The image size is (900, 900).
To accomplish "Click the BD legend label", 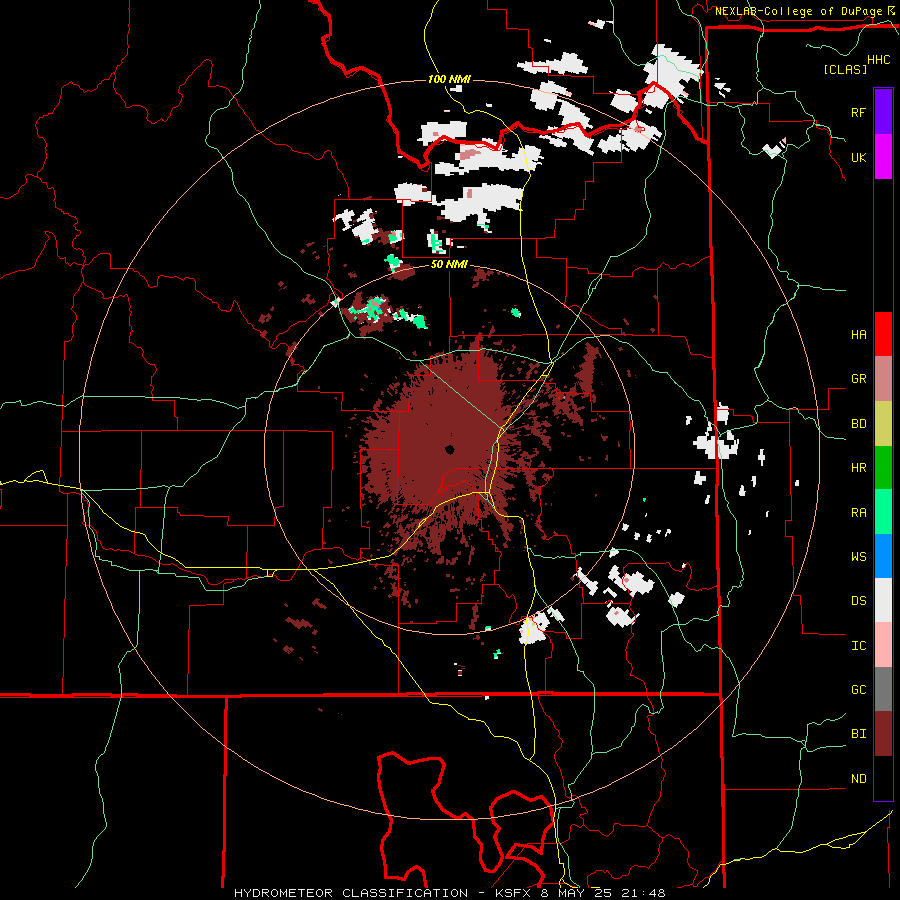I will click(x=858, y=424).
